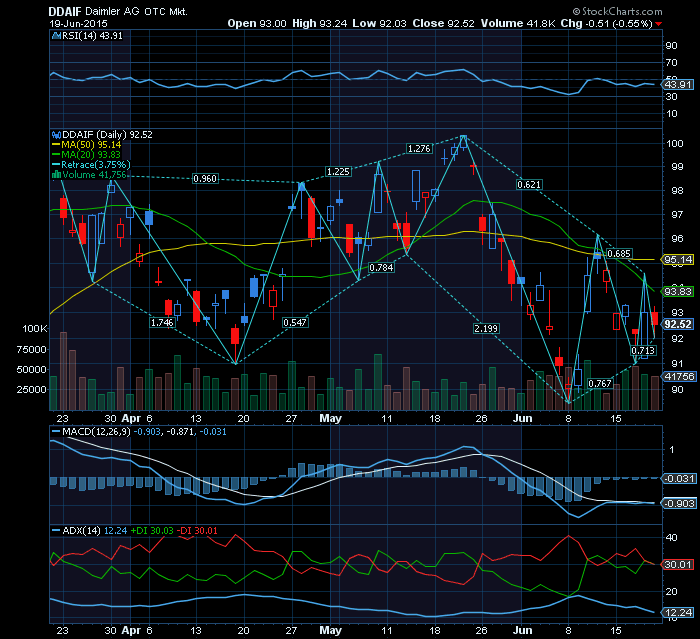Click the Apr label under the ADX panel
Image resolution: width=700 pixels, height=639 pixels.
(131, 631)
